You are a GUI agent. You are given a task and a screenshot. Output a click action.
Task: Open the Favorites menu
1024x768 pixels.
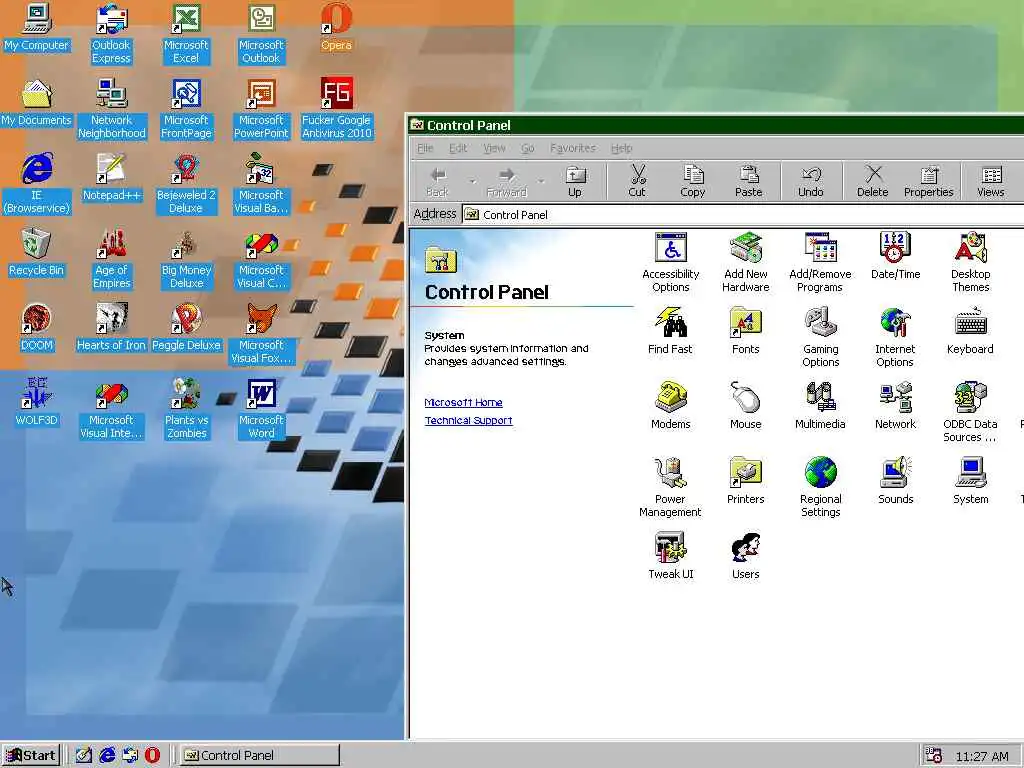pos(573,148)
